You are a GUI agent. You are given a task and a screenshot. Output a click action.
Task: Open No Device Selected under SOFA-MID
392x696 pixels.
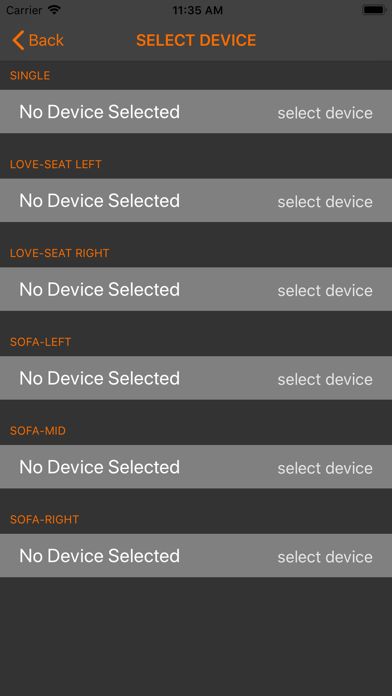(196, 467)
